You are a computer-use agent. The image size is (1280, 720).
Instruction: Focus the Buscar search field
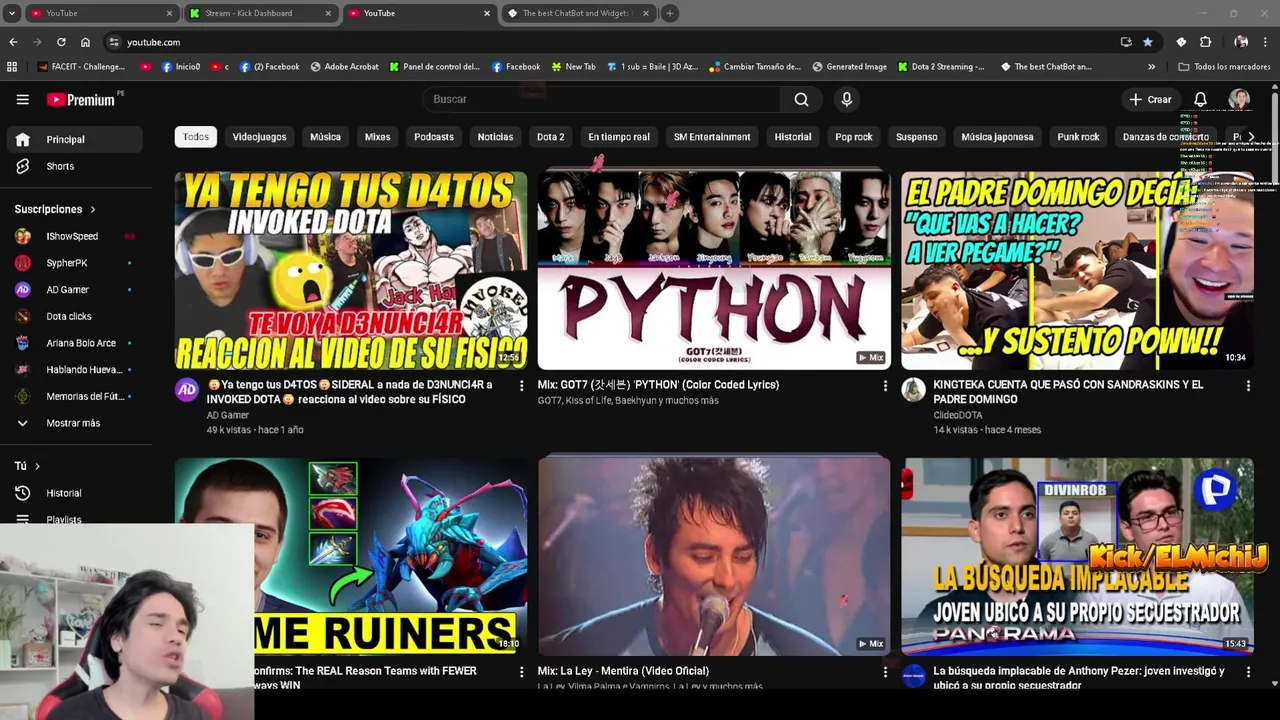(x=601, y=99)
